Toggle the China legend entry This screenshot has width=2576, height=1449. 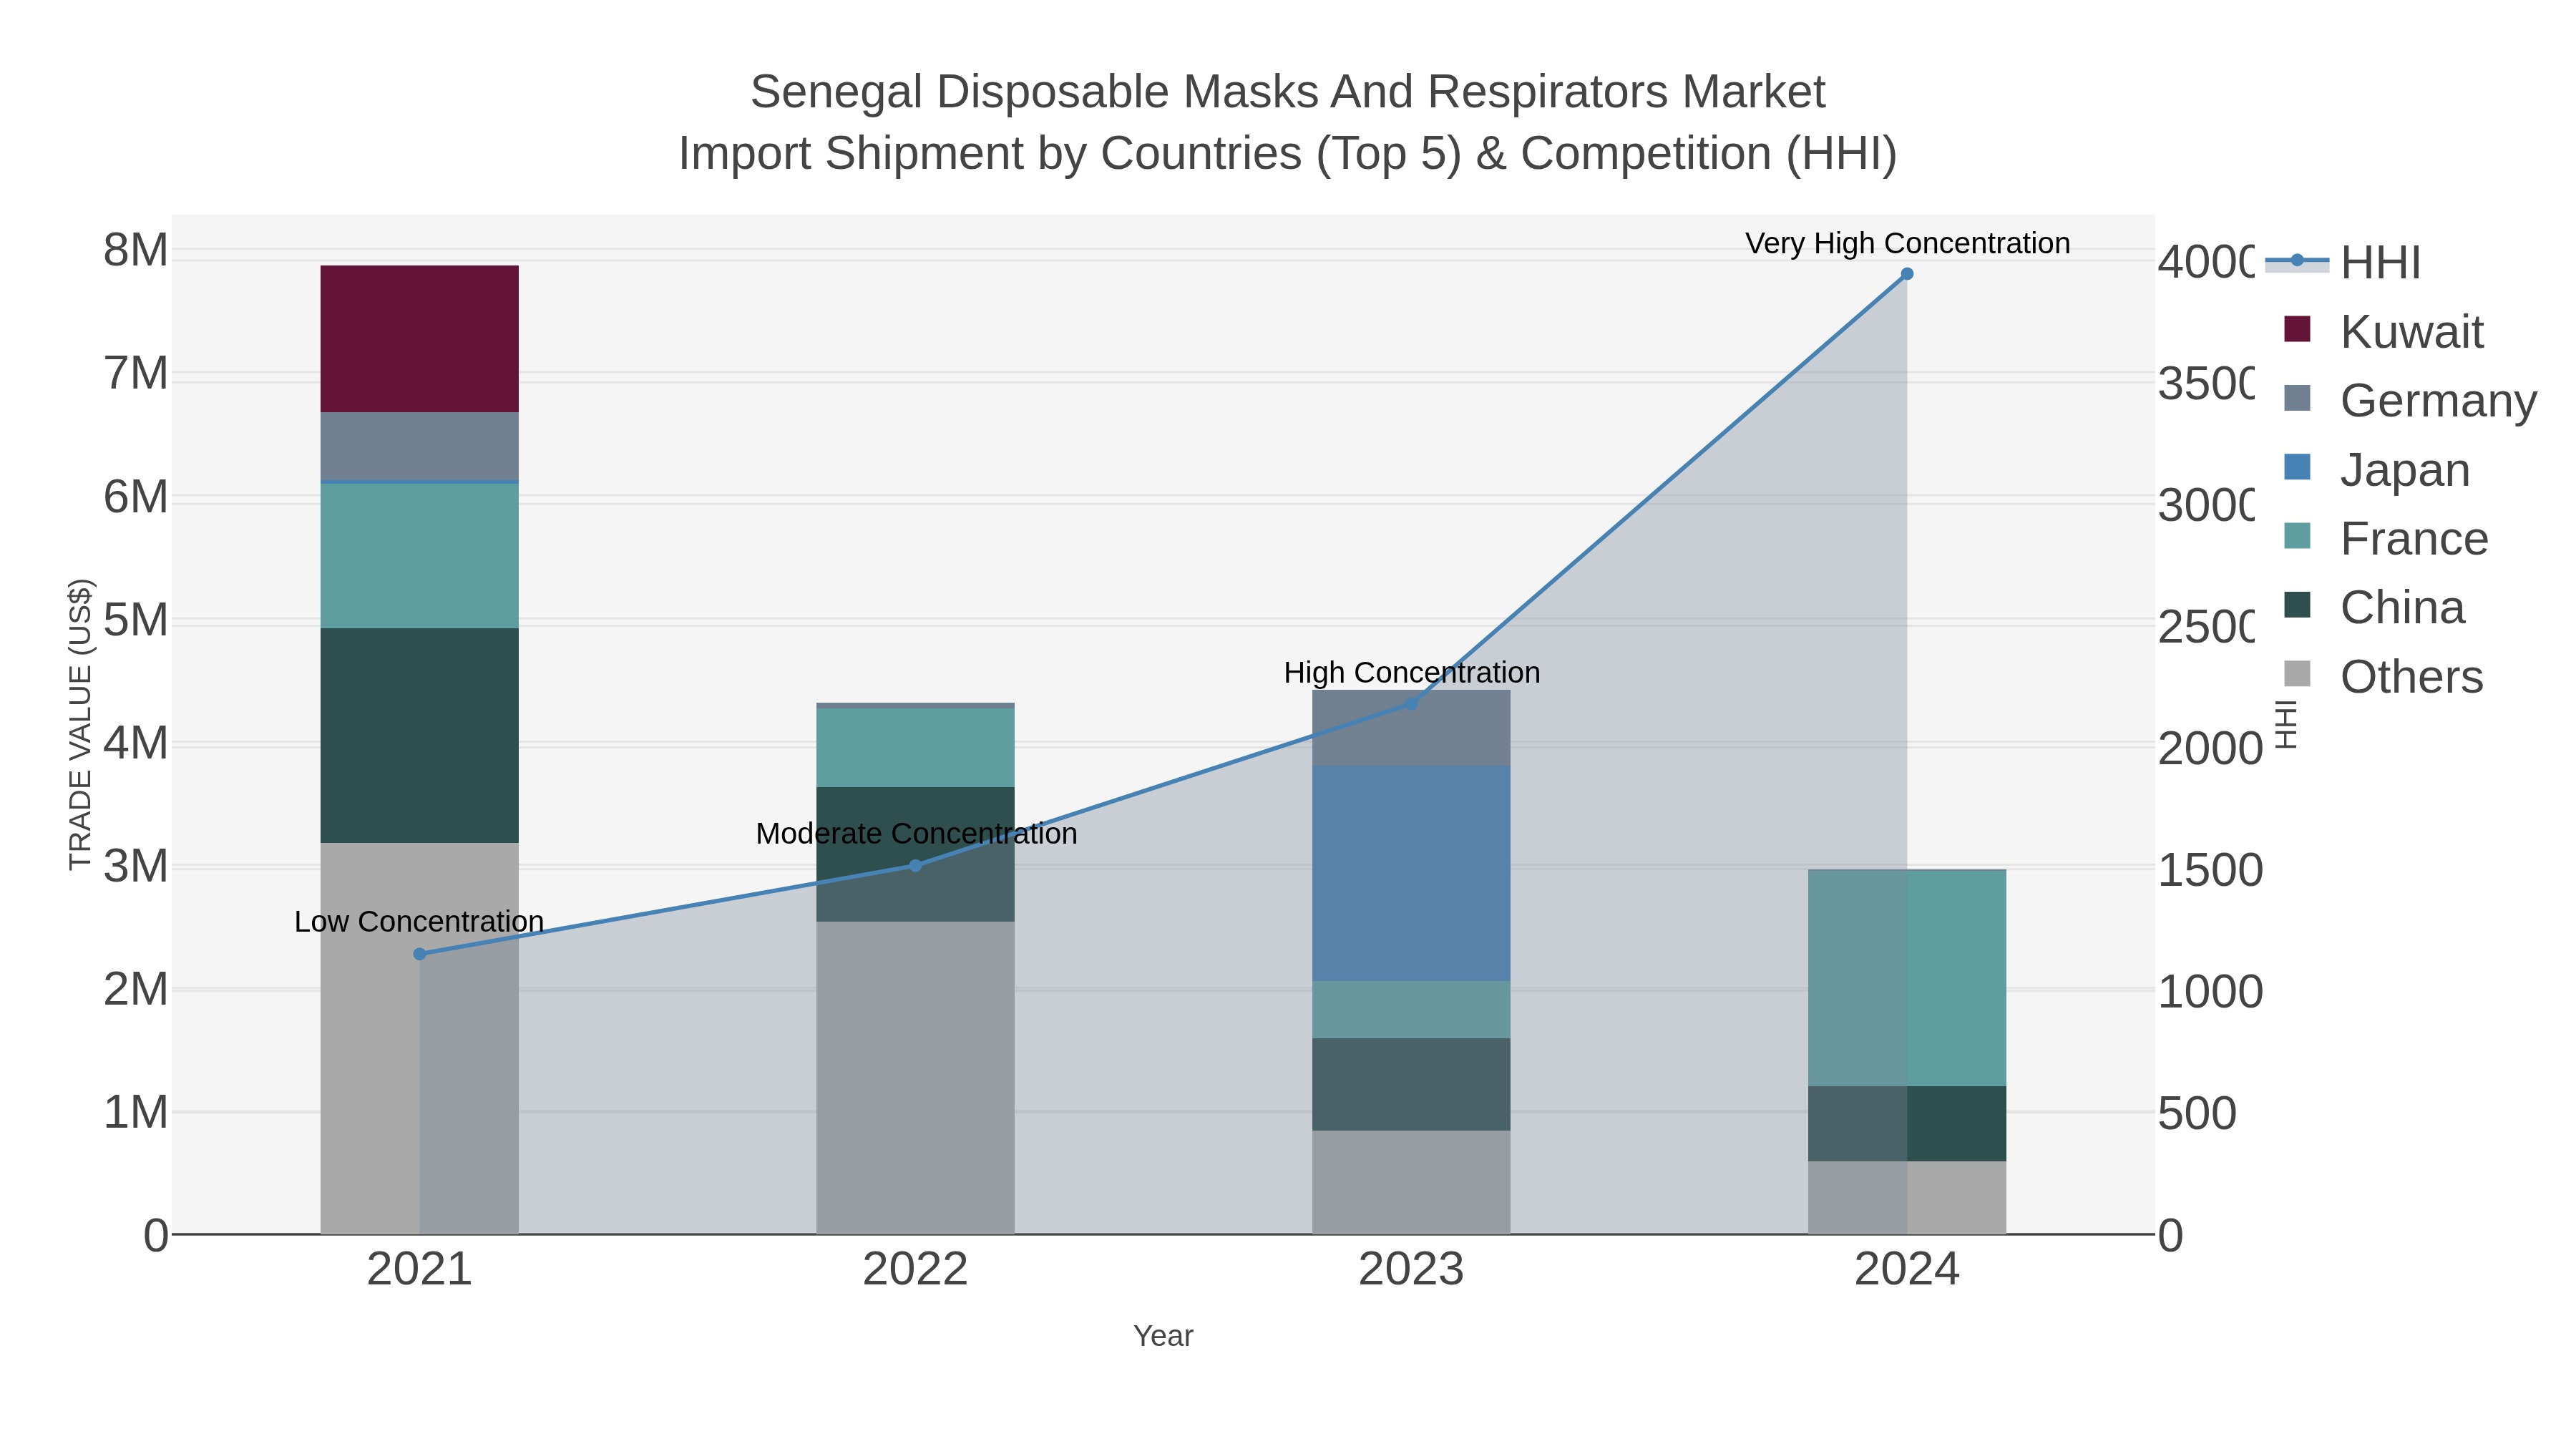(2374, 607)
